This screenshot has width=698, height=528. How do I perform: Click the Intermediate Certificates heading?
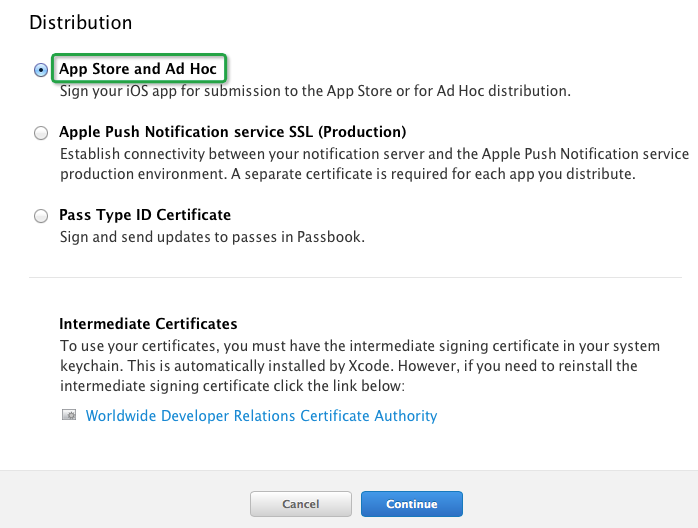[x=148, y=324]
